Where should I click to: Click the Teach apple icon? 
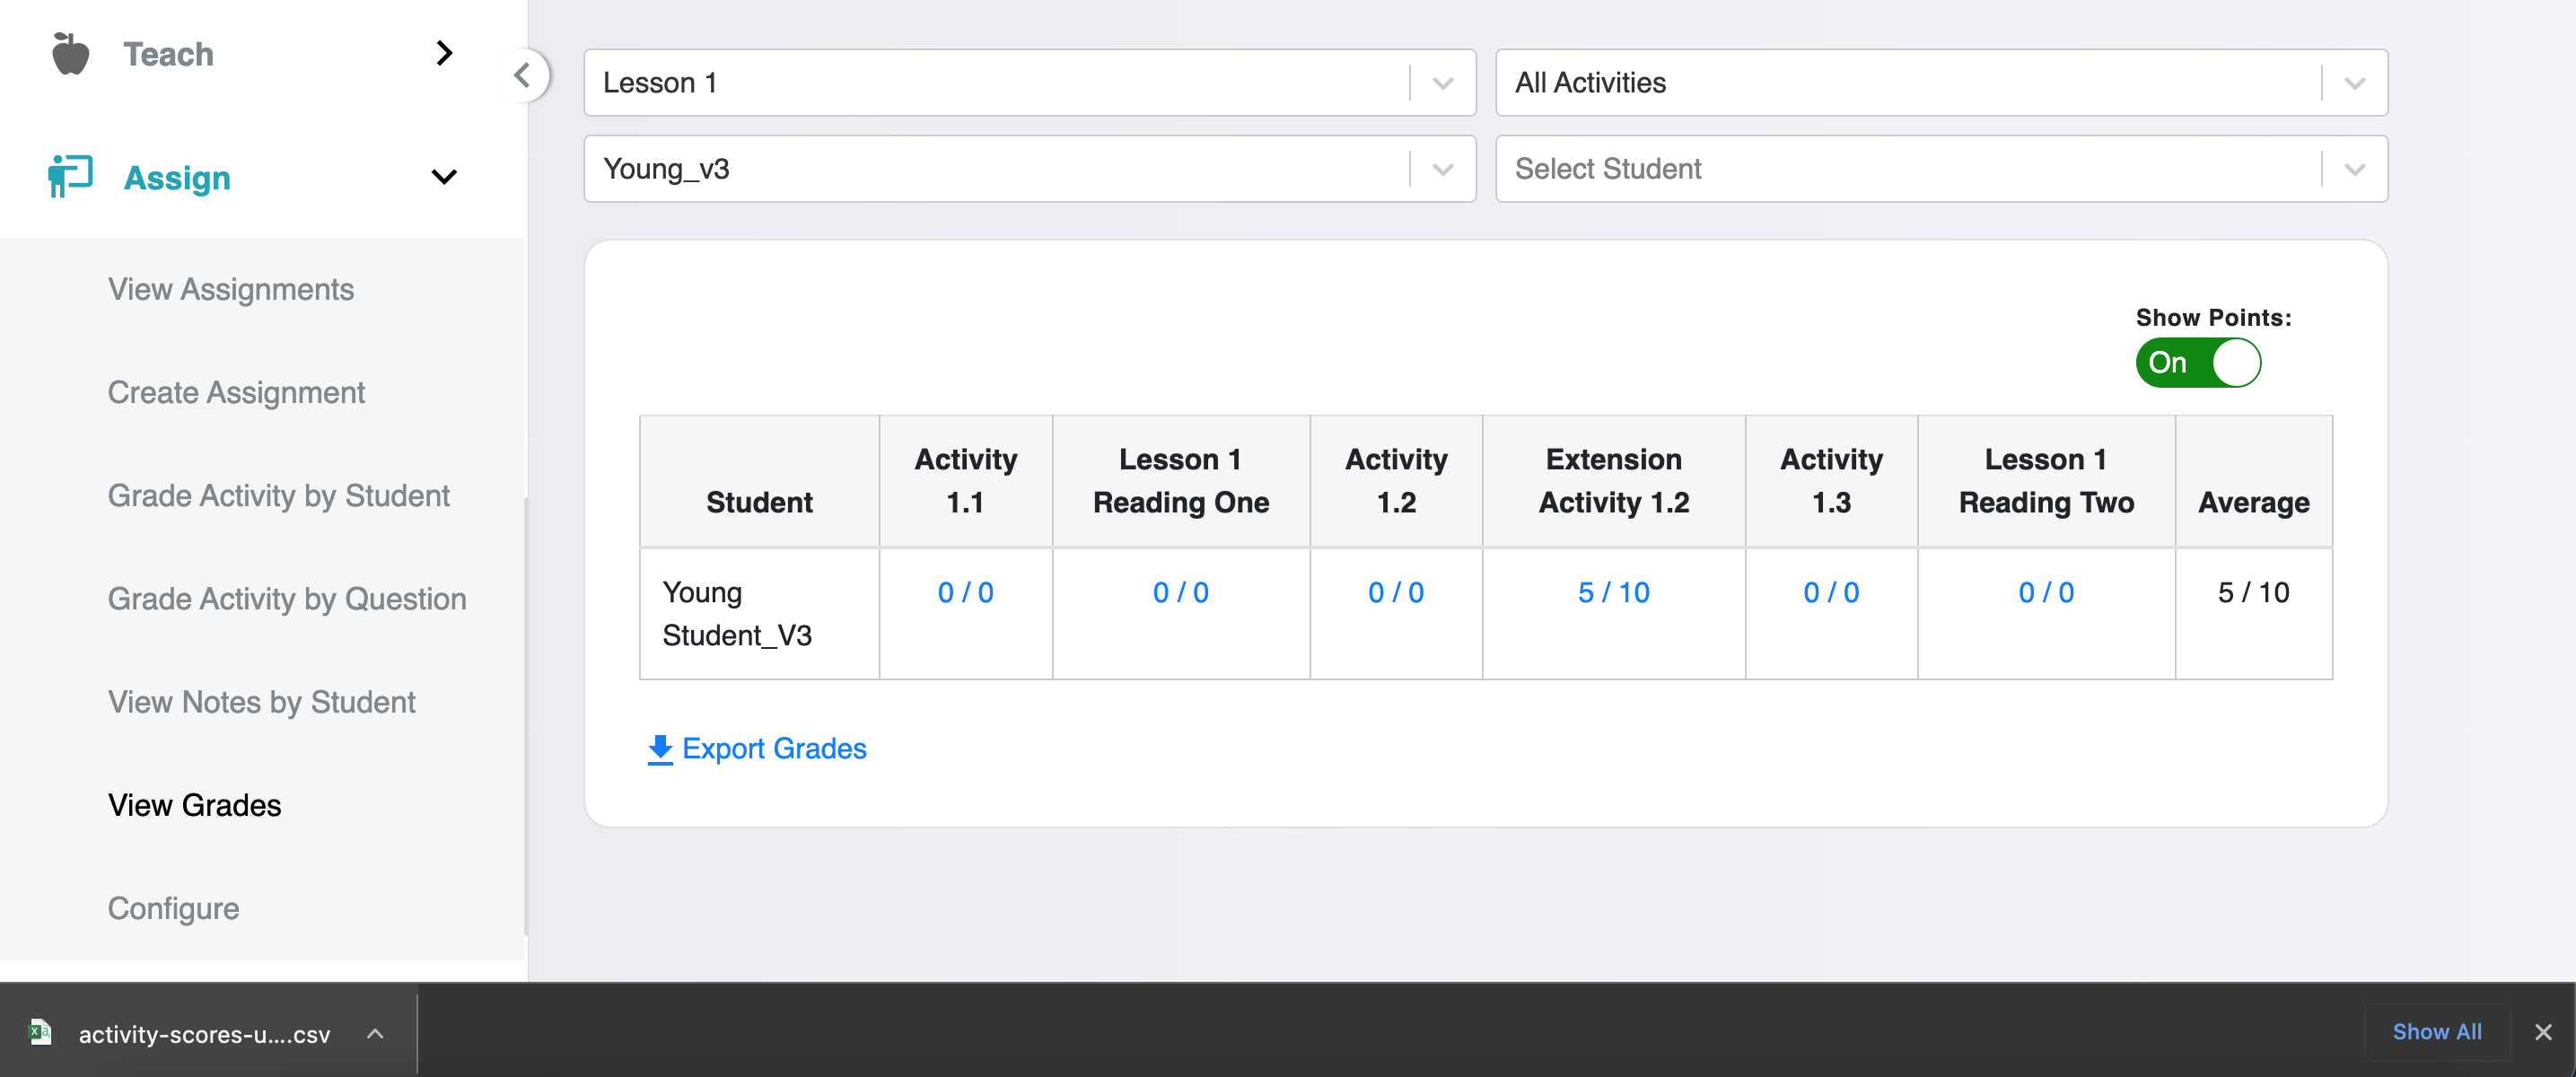pyautogui.click(x=70, y=53)
